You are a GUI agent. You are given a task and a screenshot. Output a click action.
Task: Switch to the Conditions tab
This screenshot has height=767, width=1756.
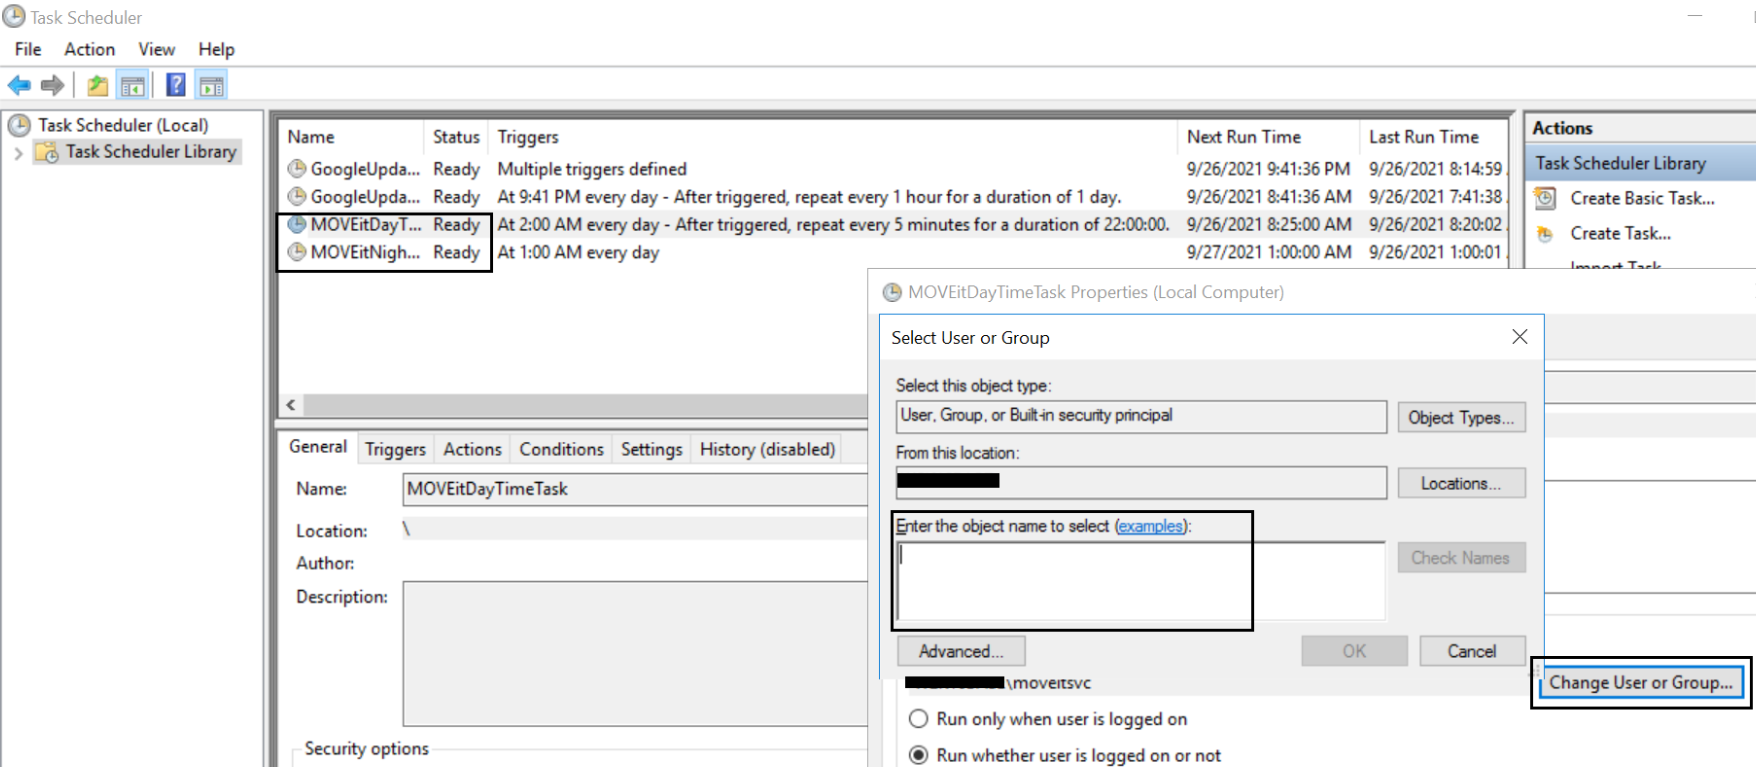(561, 449)
